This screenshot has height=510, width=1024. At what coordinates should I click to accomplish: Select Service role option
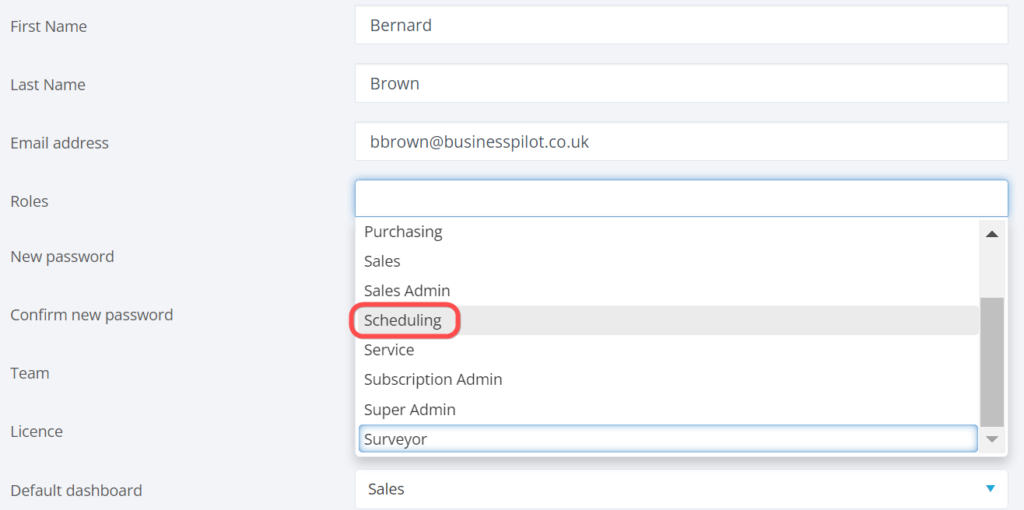point(389,350)
